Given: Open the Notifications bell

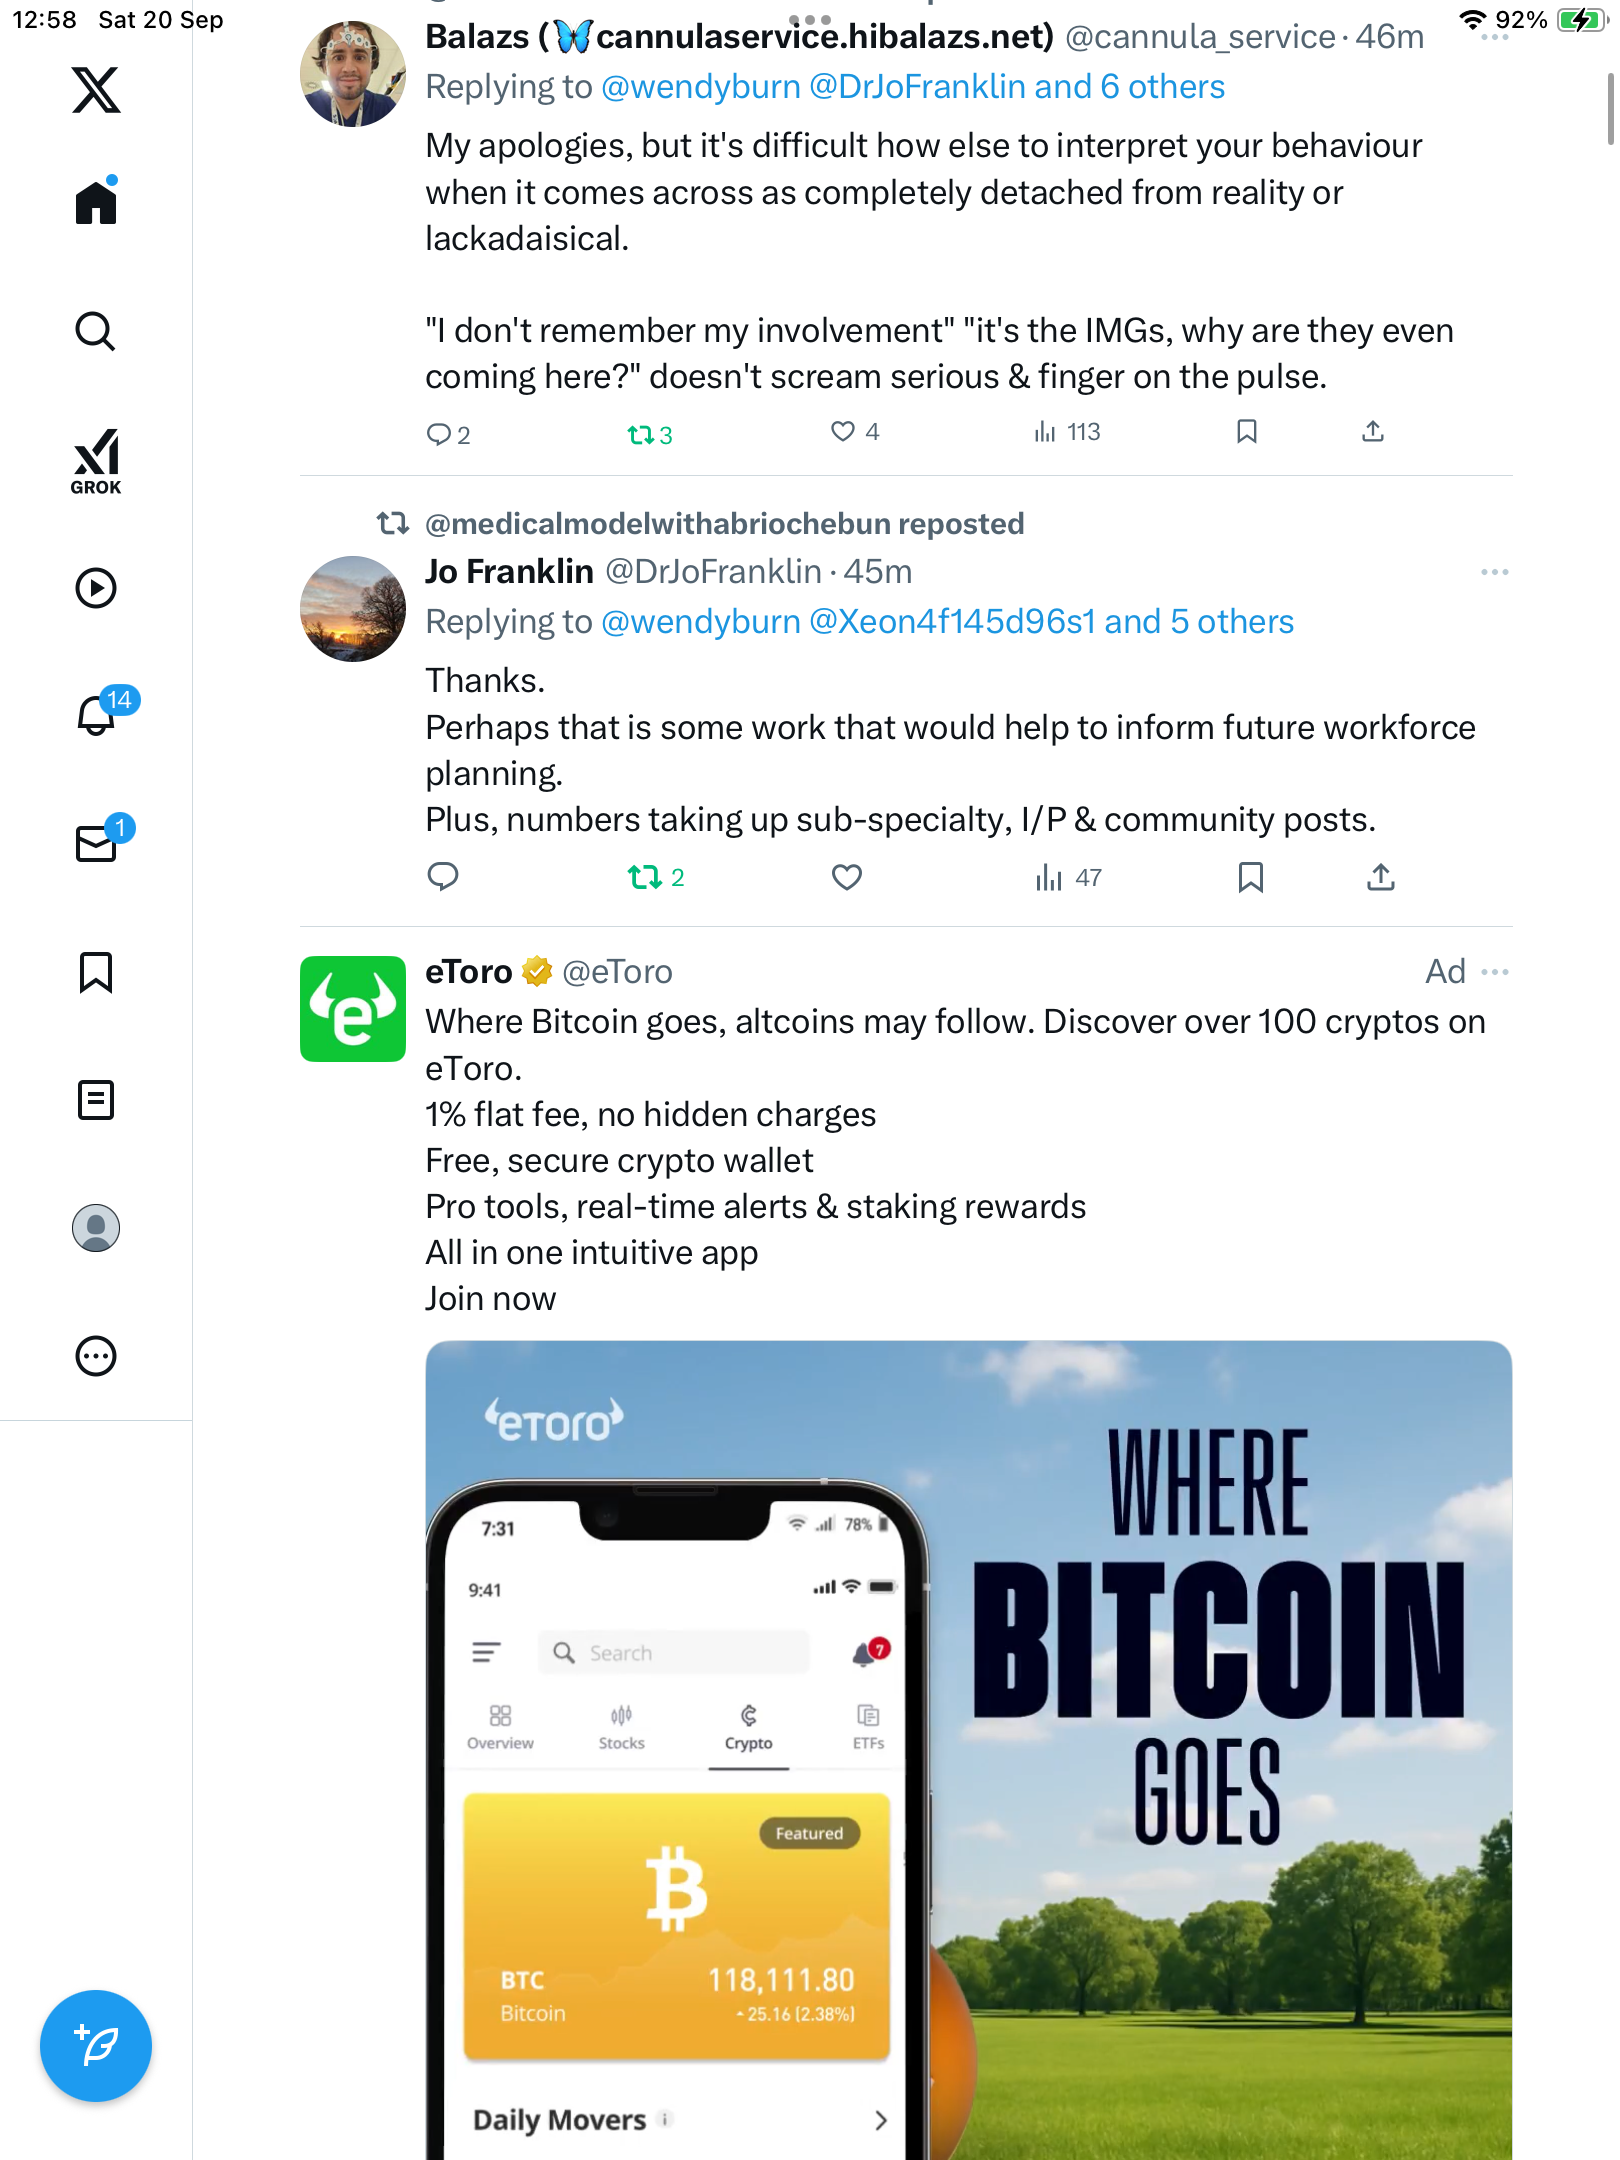Looking at the screenshot, I should point(98,714).
